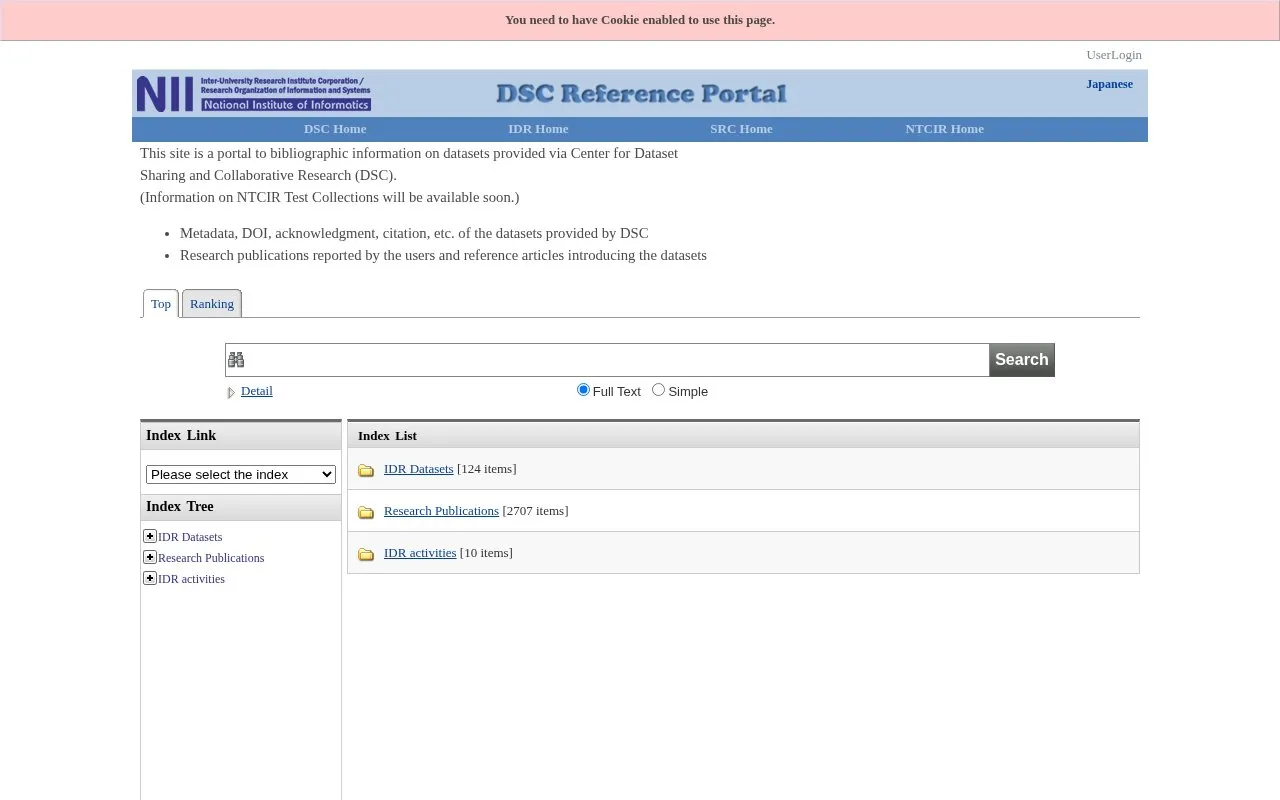Switch the language to Japanese

[1109, 84]
